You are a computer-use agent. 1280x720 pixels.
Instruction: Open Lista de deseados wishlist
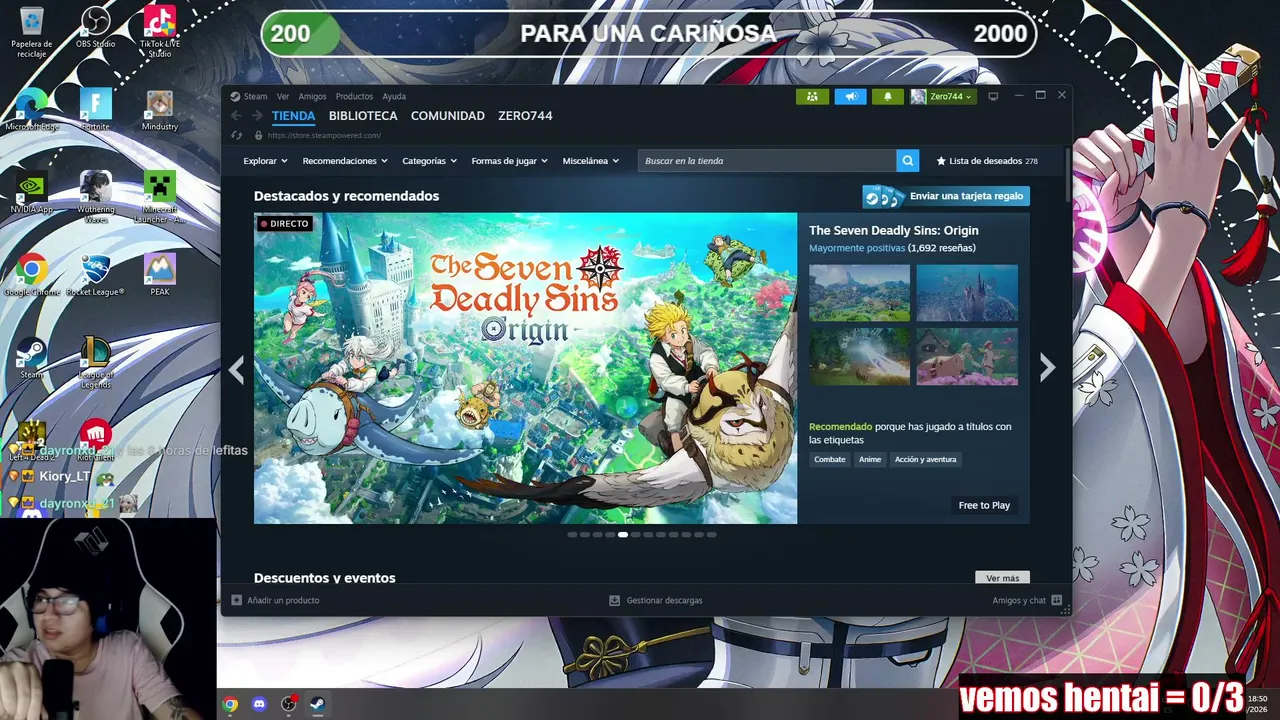(x=987, y=161)
